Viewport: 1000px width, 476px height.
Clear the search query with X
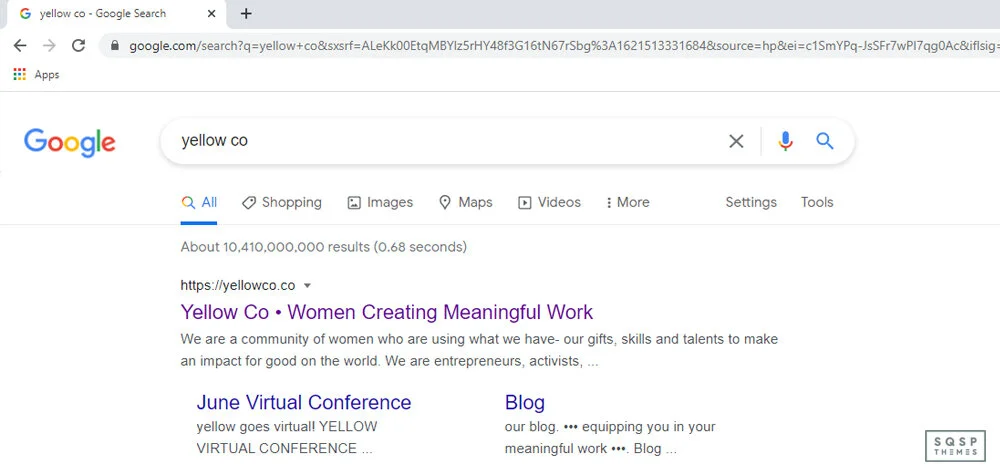tap(736, 141)
